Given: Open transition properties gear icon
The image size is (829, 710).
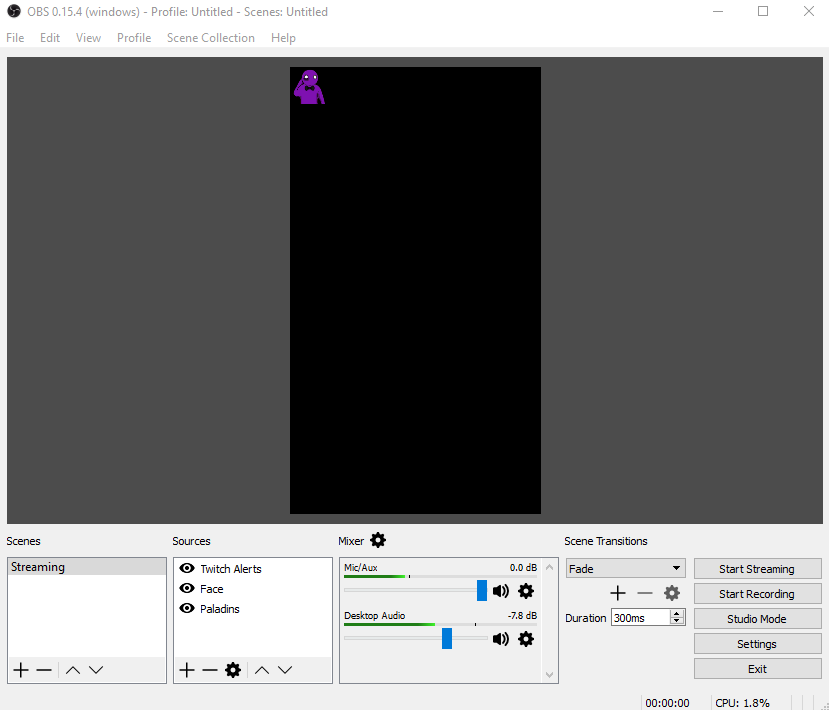Looking at the screenshot, I should (x=671, y=593).
